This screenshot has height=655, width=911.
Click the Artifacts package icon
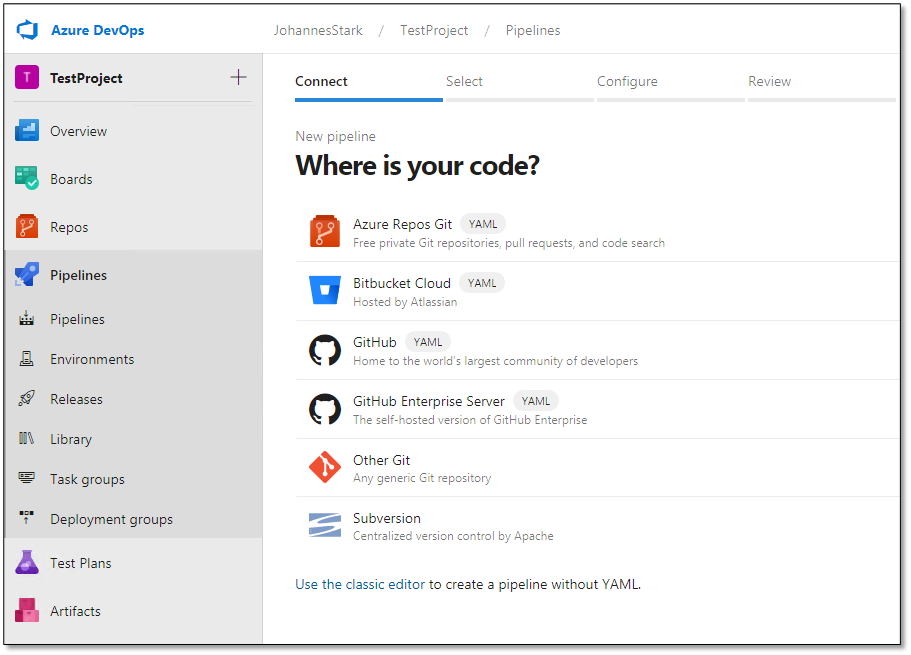pyautogui.click(x=27, y=610)
